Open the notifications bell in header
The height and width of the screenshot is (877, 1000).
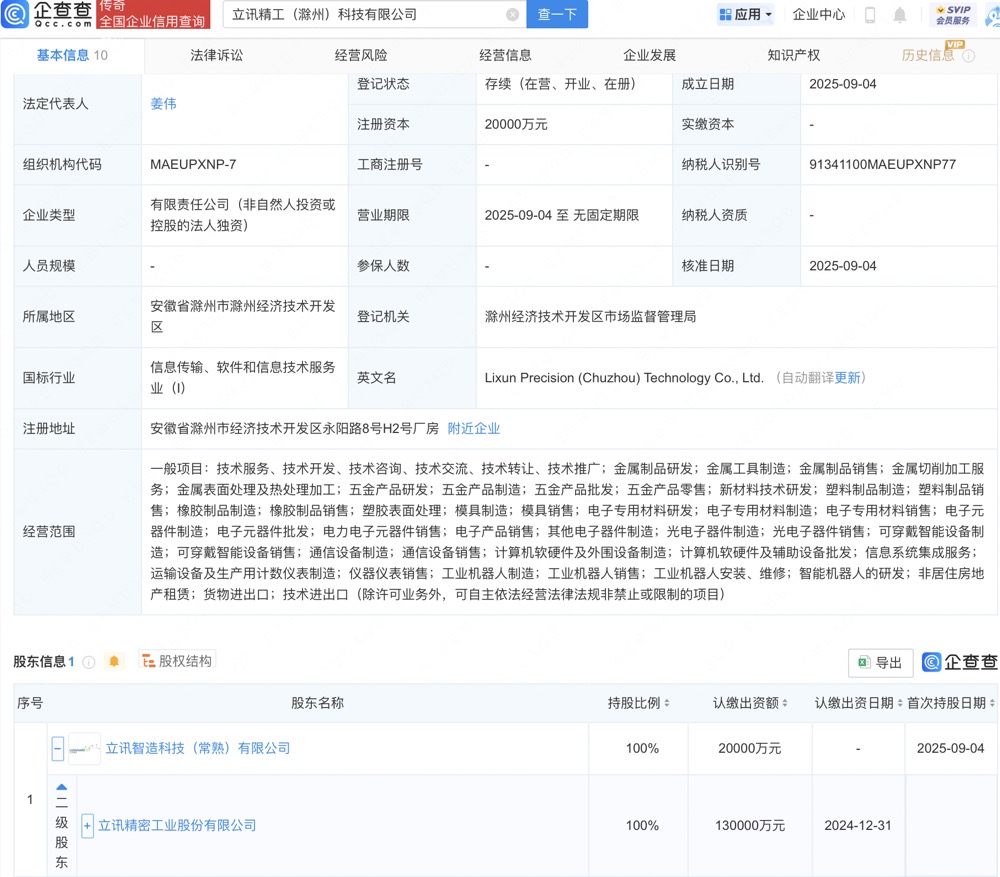[900, 15]
